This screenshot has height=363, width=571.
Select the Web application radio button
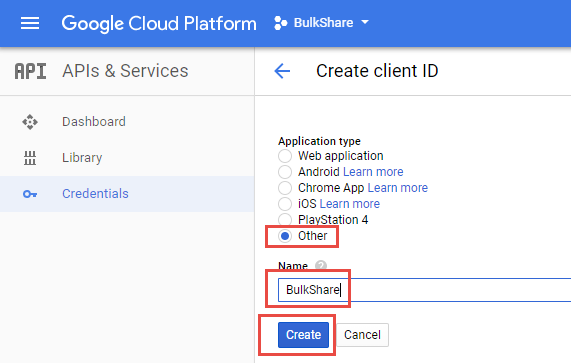(285, 156)
